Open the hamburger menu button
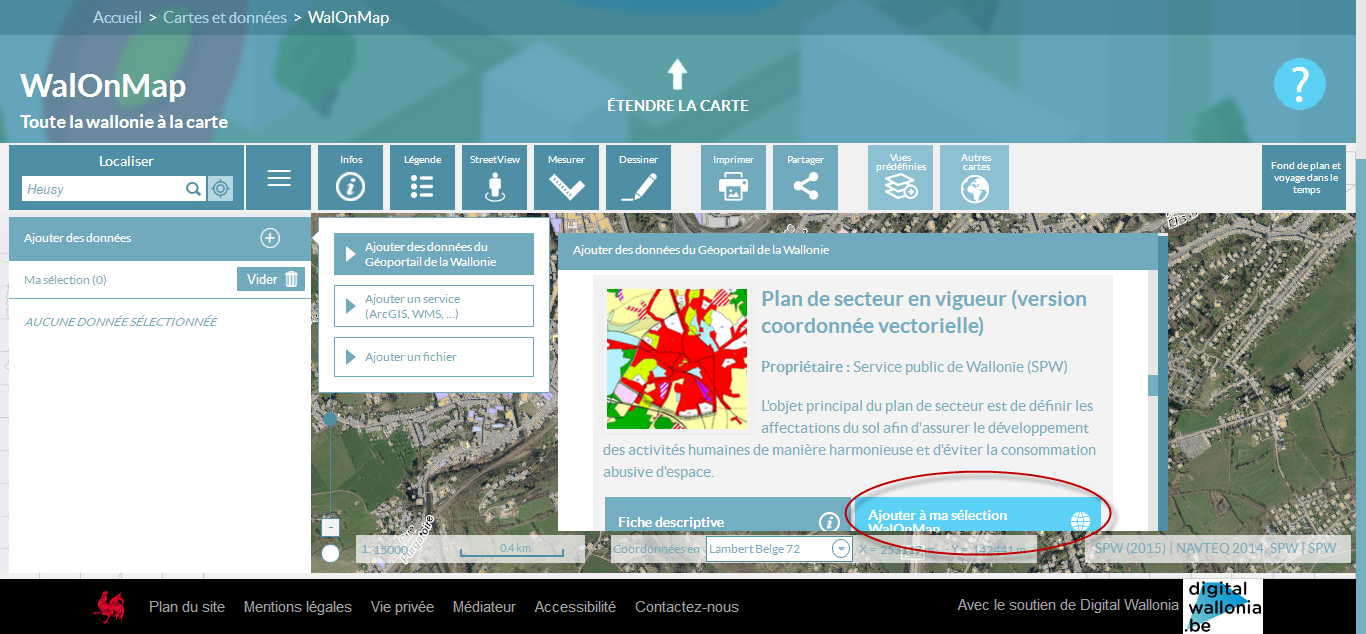Image resolution: width=1366 pixels, height=634 pixels. tap(279, 178)
